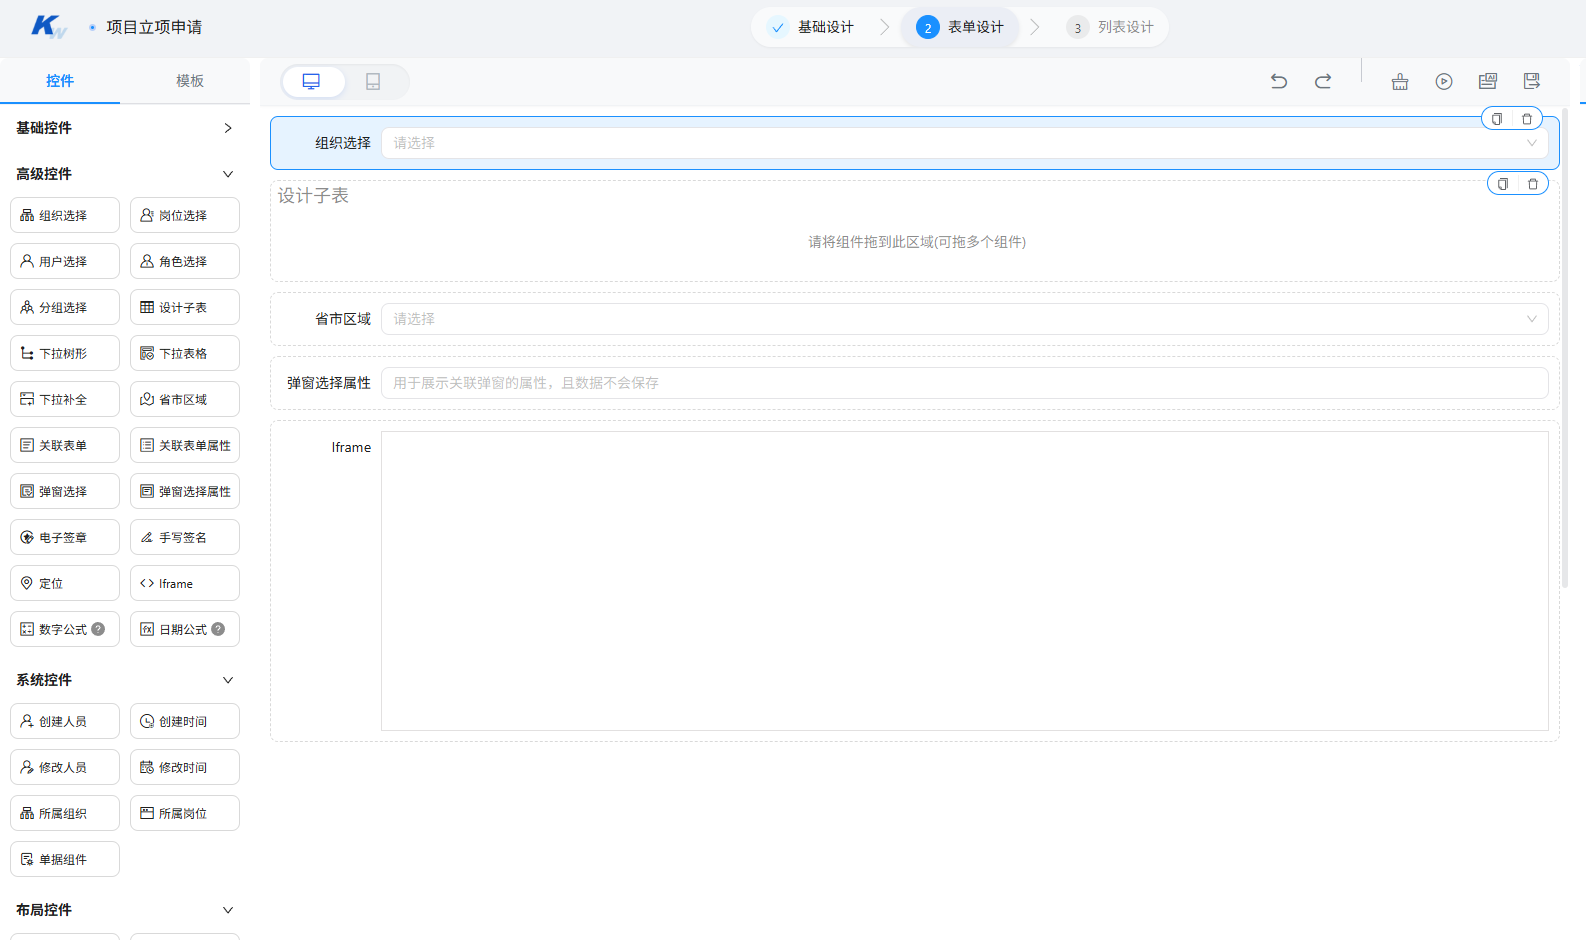Click the redo arrow icon
The image size is (1586, 940).
point(1323,81)
